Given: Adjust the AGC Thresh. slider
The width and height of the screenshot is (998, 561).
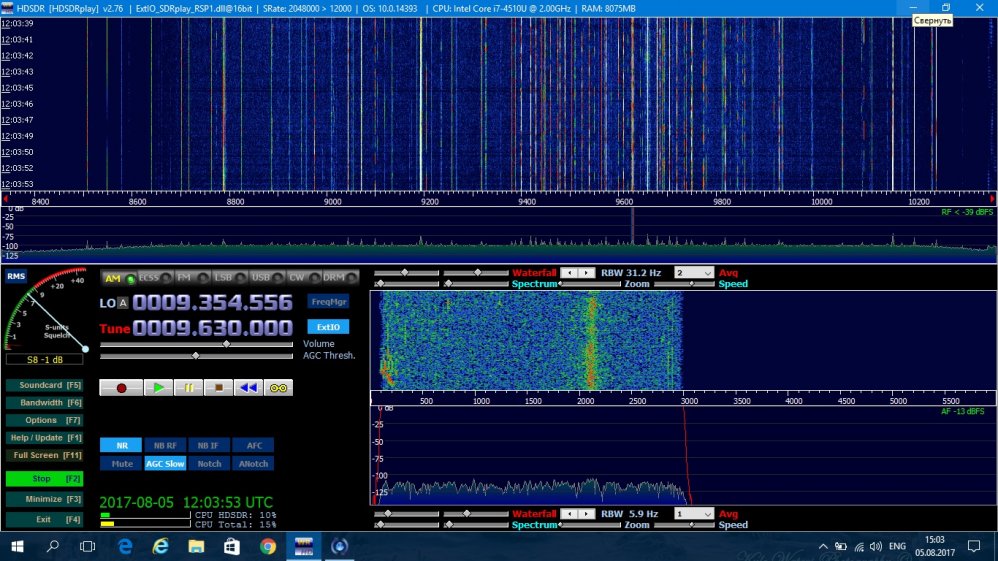Looking at the screenshot, I should click(195, 356).
